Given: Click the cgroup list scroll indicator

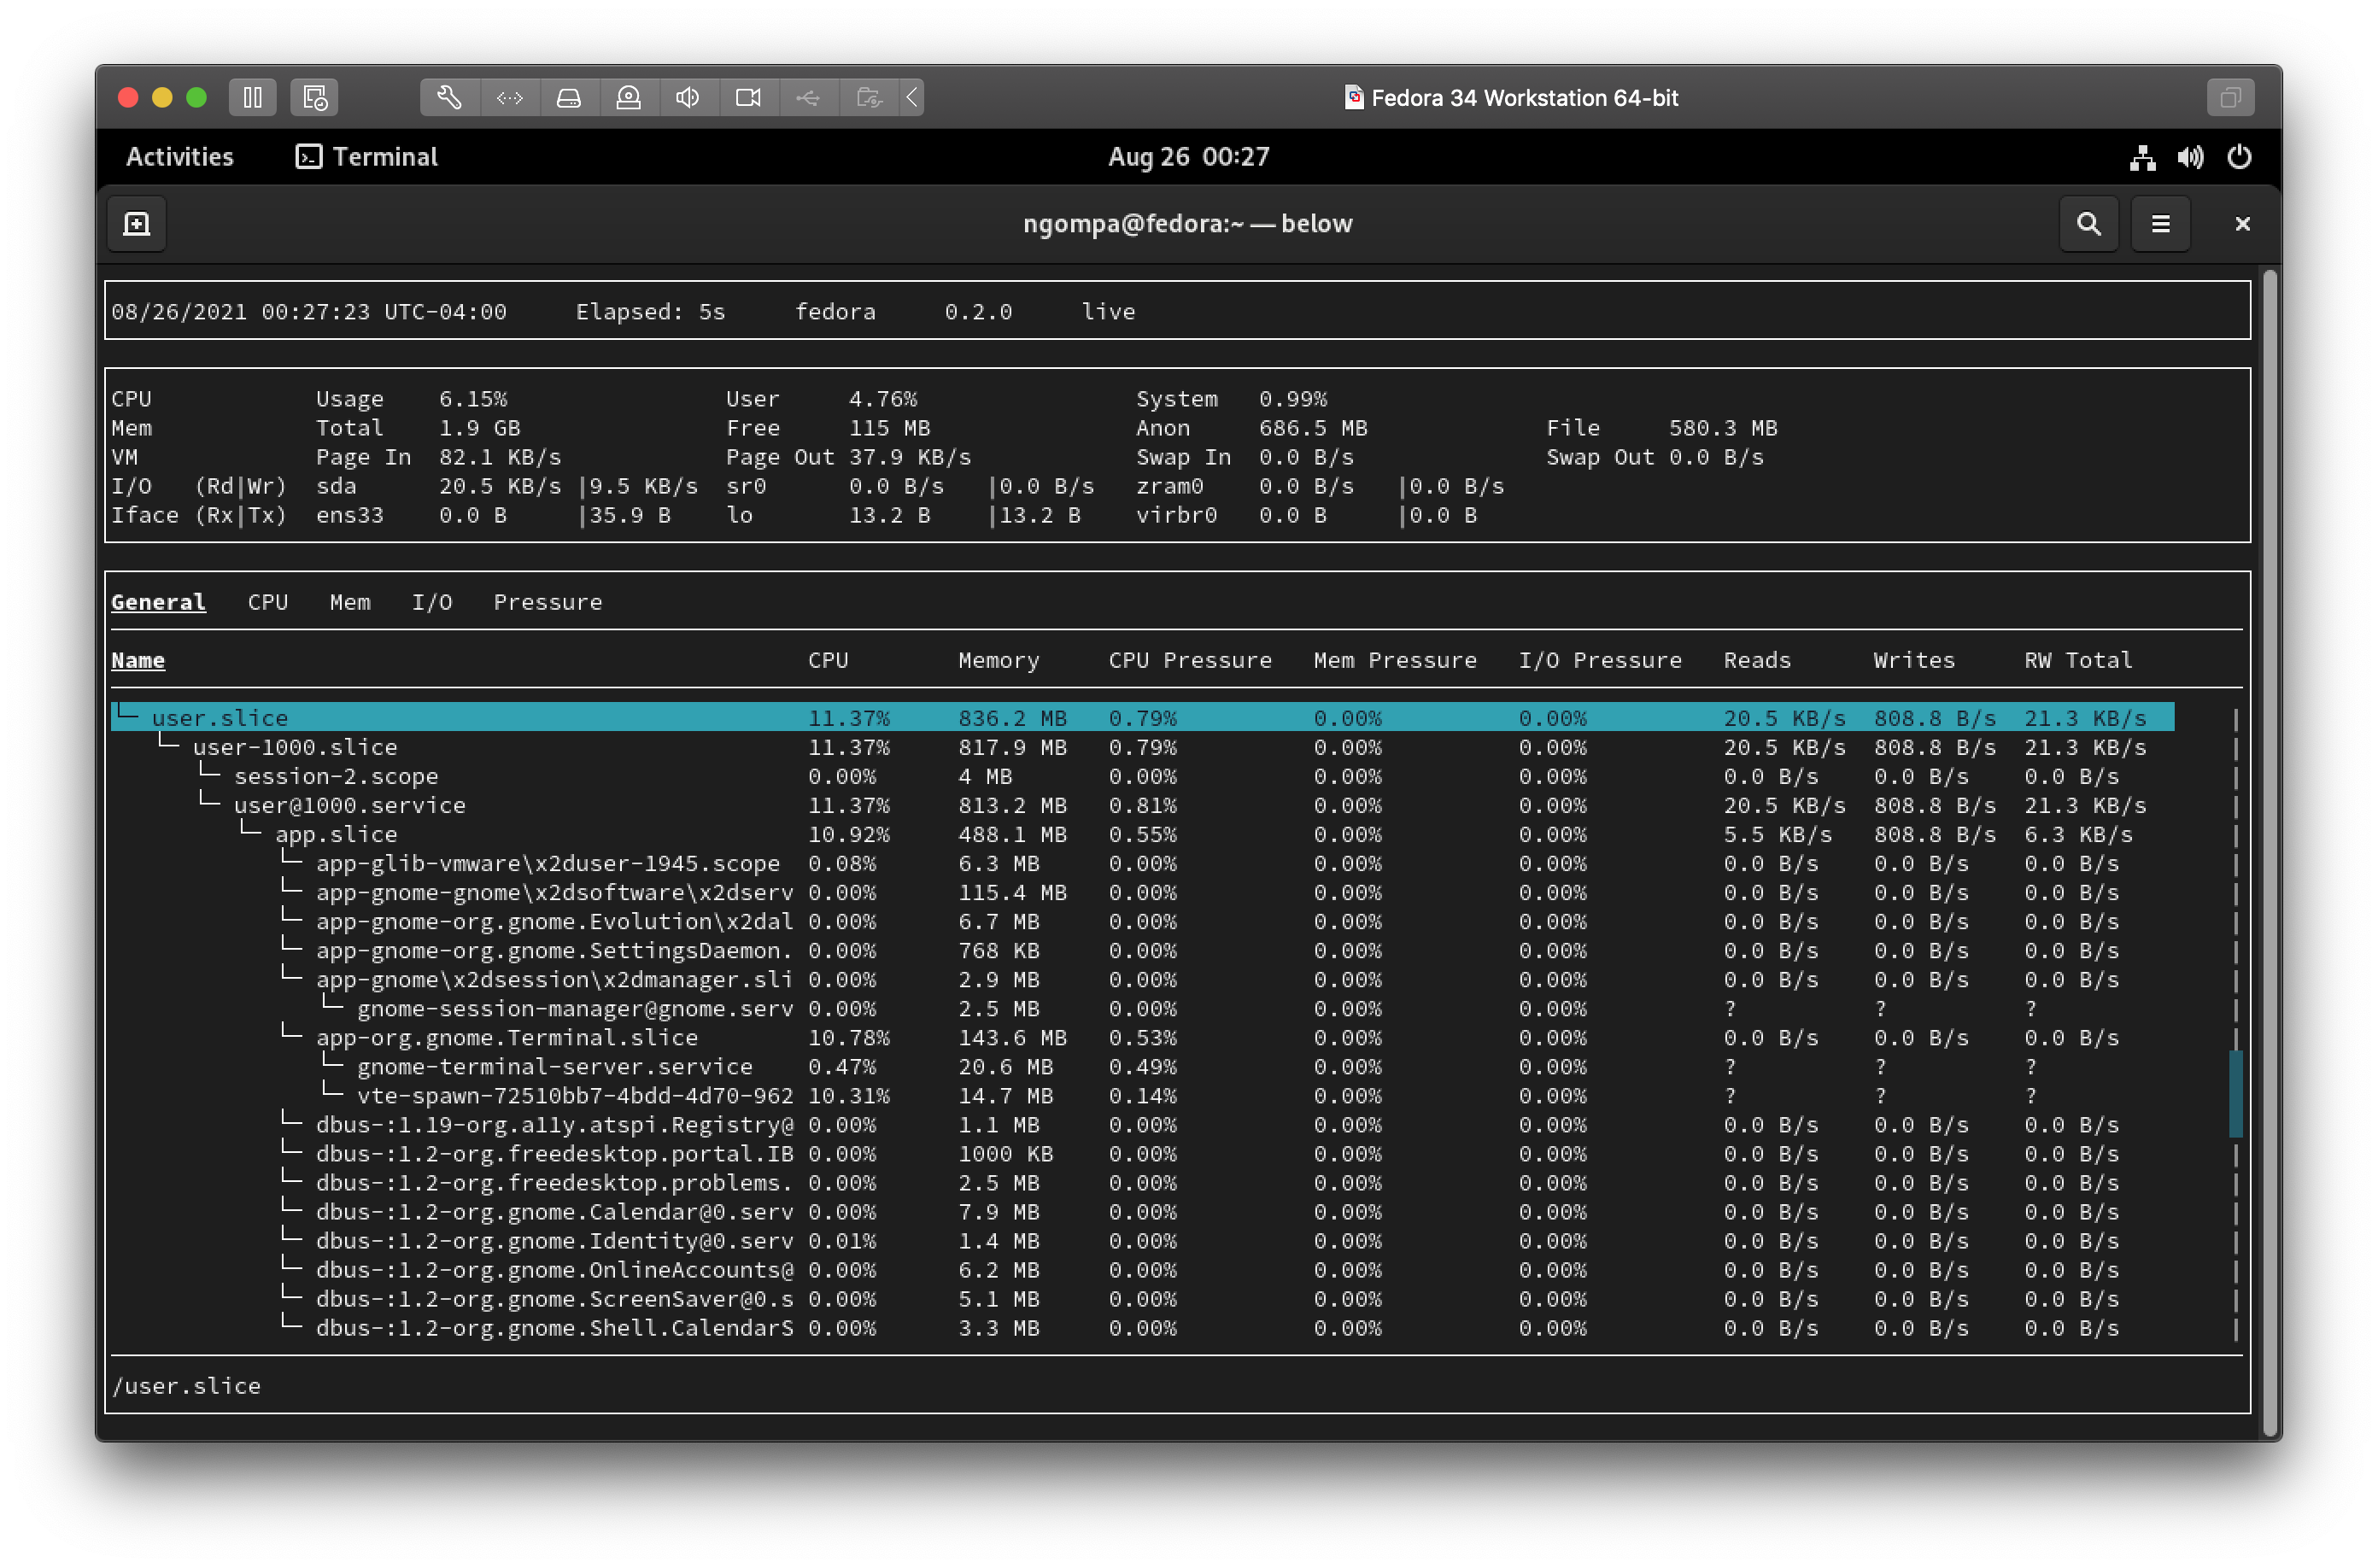Looking at the screenshot, I should pyautogui.click(x=2235, y=1094).
